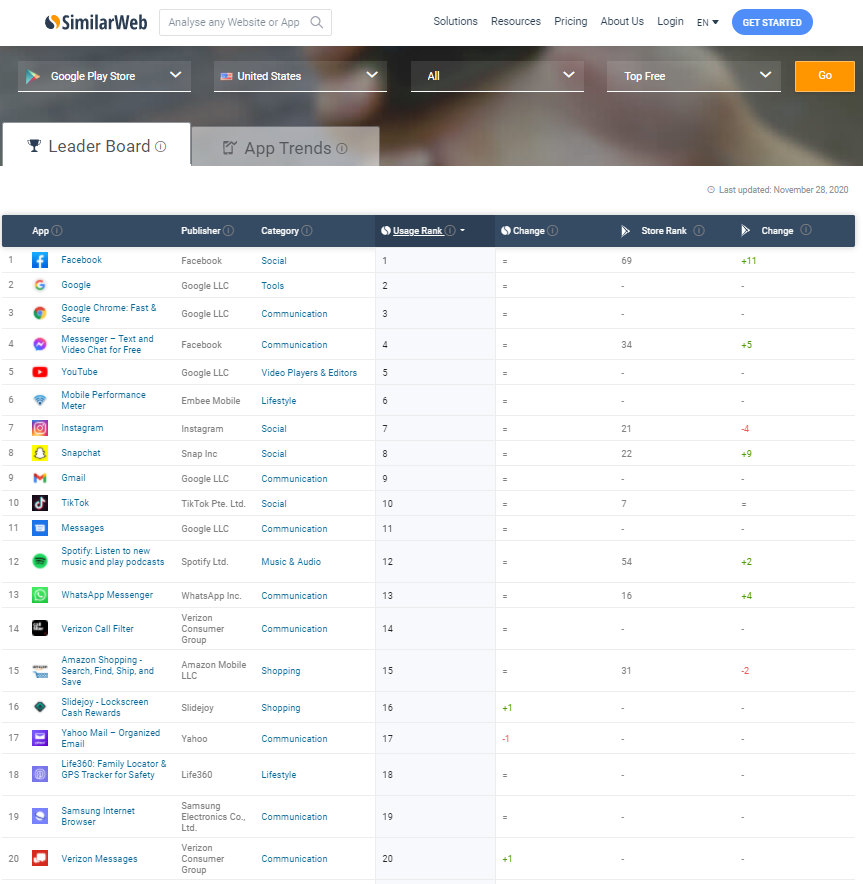Open the Resources menu
The image size is (863, 884).
pos(516,21)
